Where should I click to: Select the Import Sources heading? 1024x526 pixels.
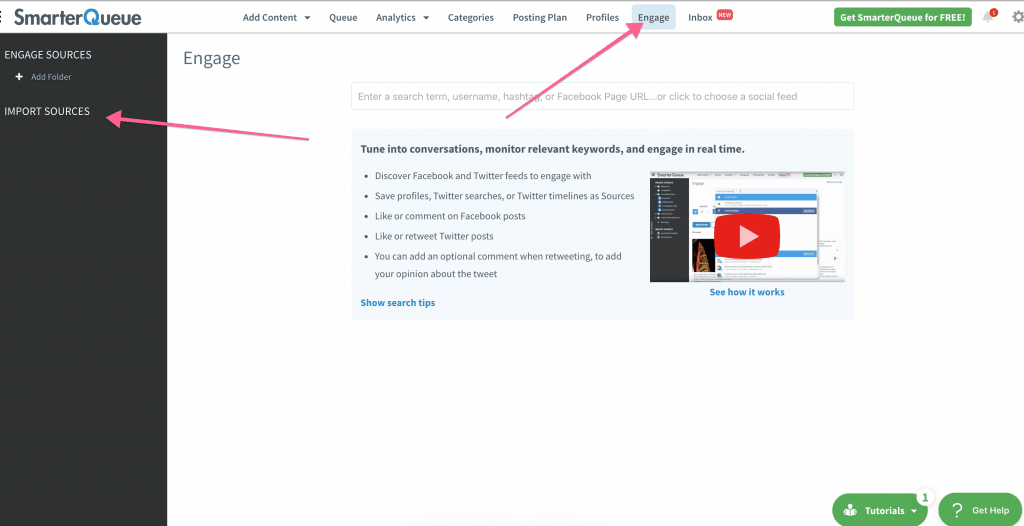[x=47, y=112]
